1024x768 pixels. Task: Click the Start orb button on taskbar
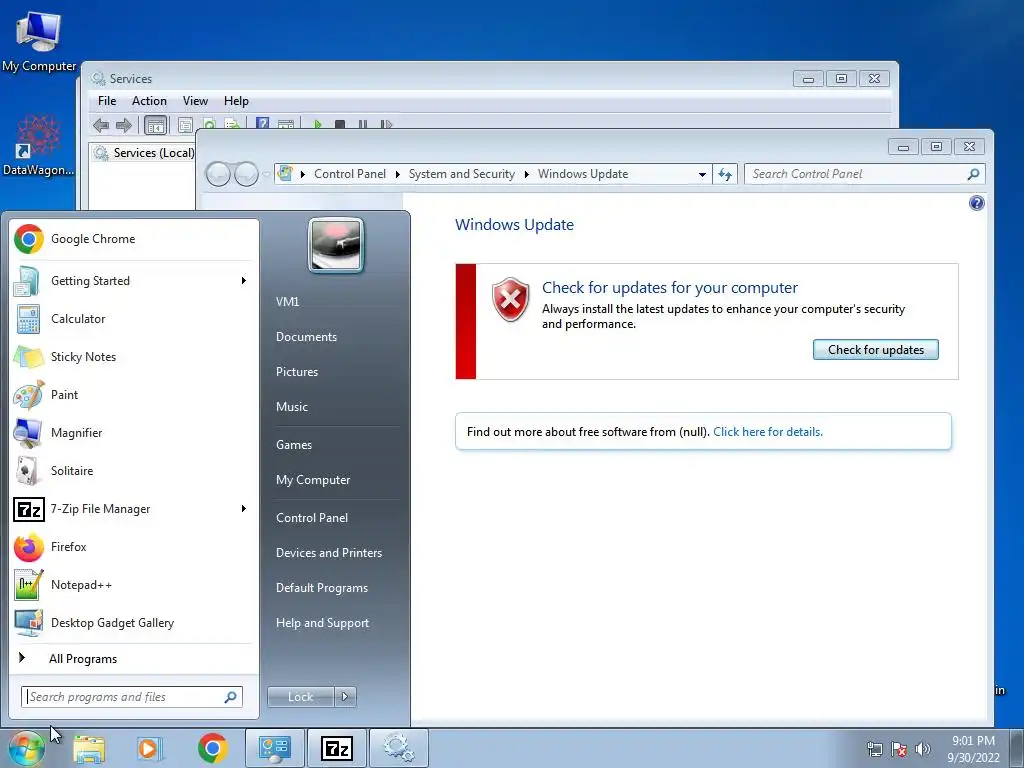click(26, 748)
